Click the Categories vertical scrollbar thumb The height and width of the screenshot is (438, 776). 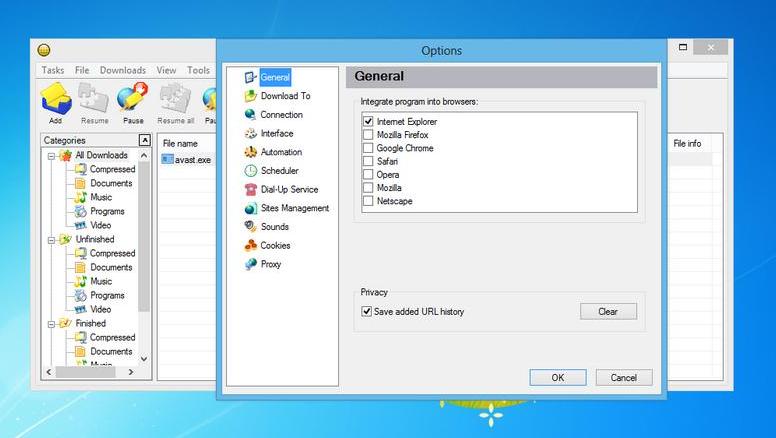pyautogui.click(x=144, y=237)
